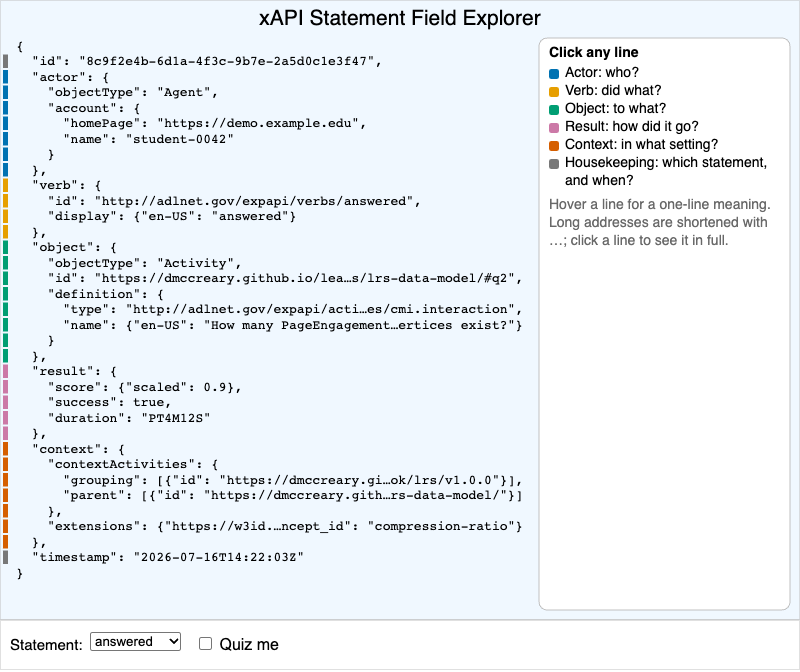Click the "definition": { line

click(106, 294)
